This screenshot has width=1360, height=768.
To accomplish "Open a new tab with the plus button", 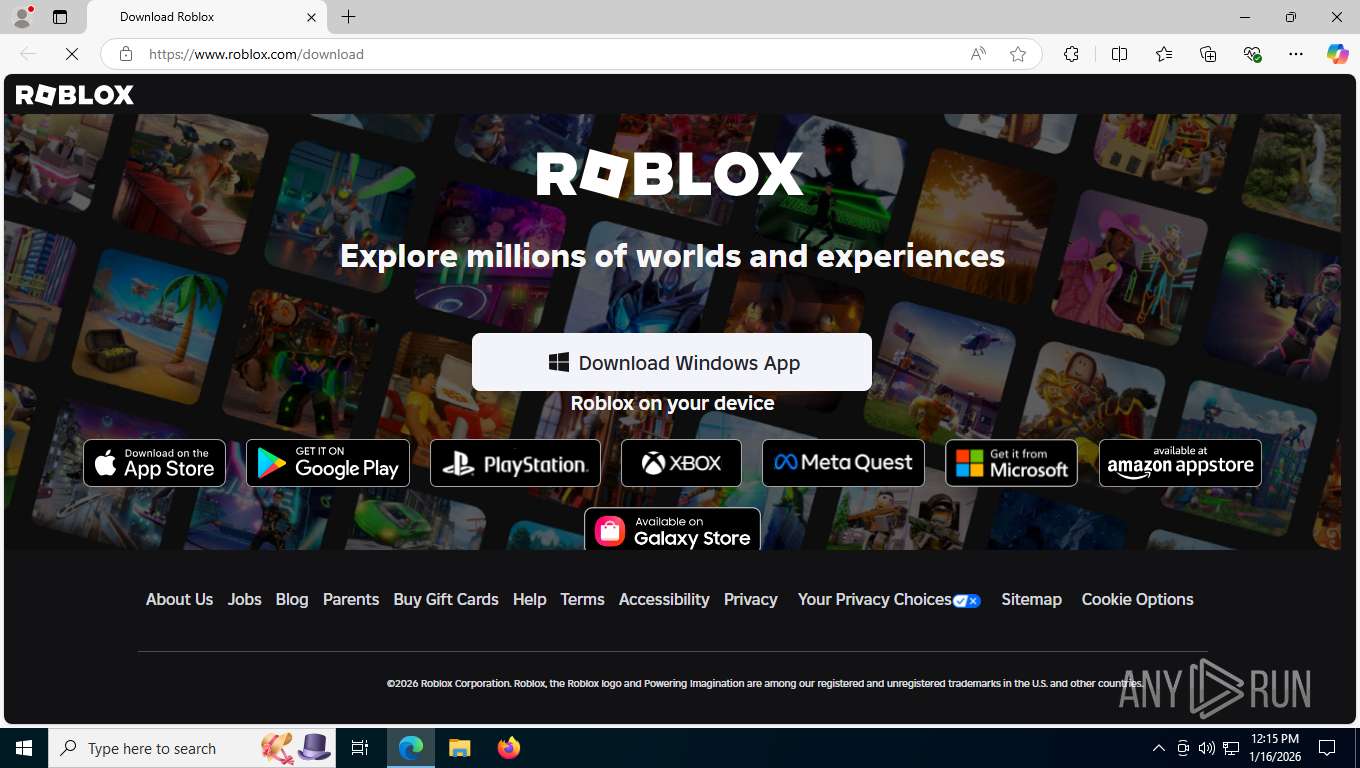I will click(x=348, y=17).
